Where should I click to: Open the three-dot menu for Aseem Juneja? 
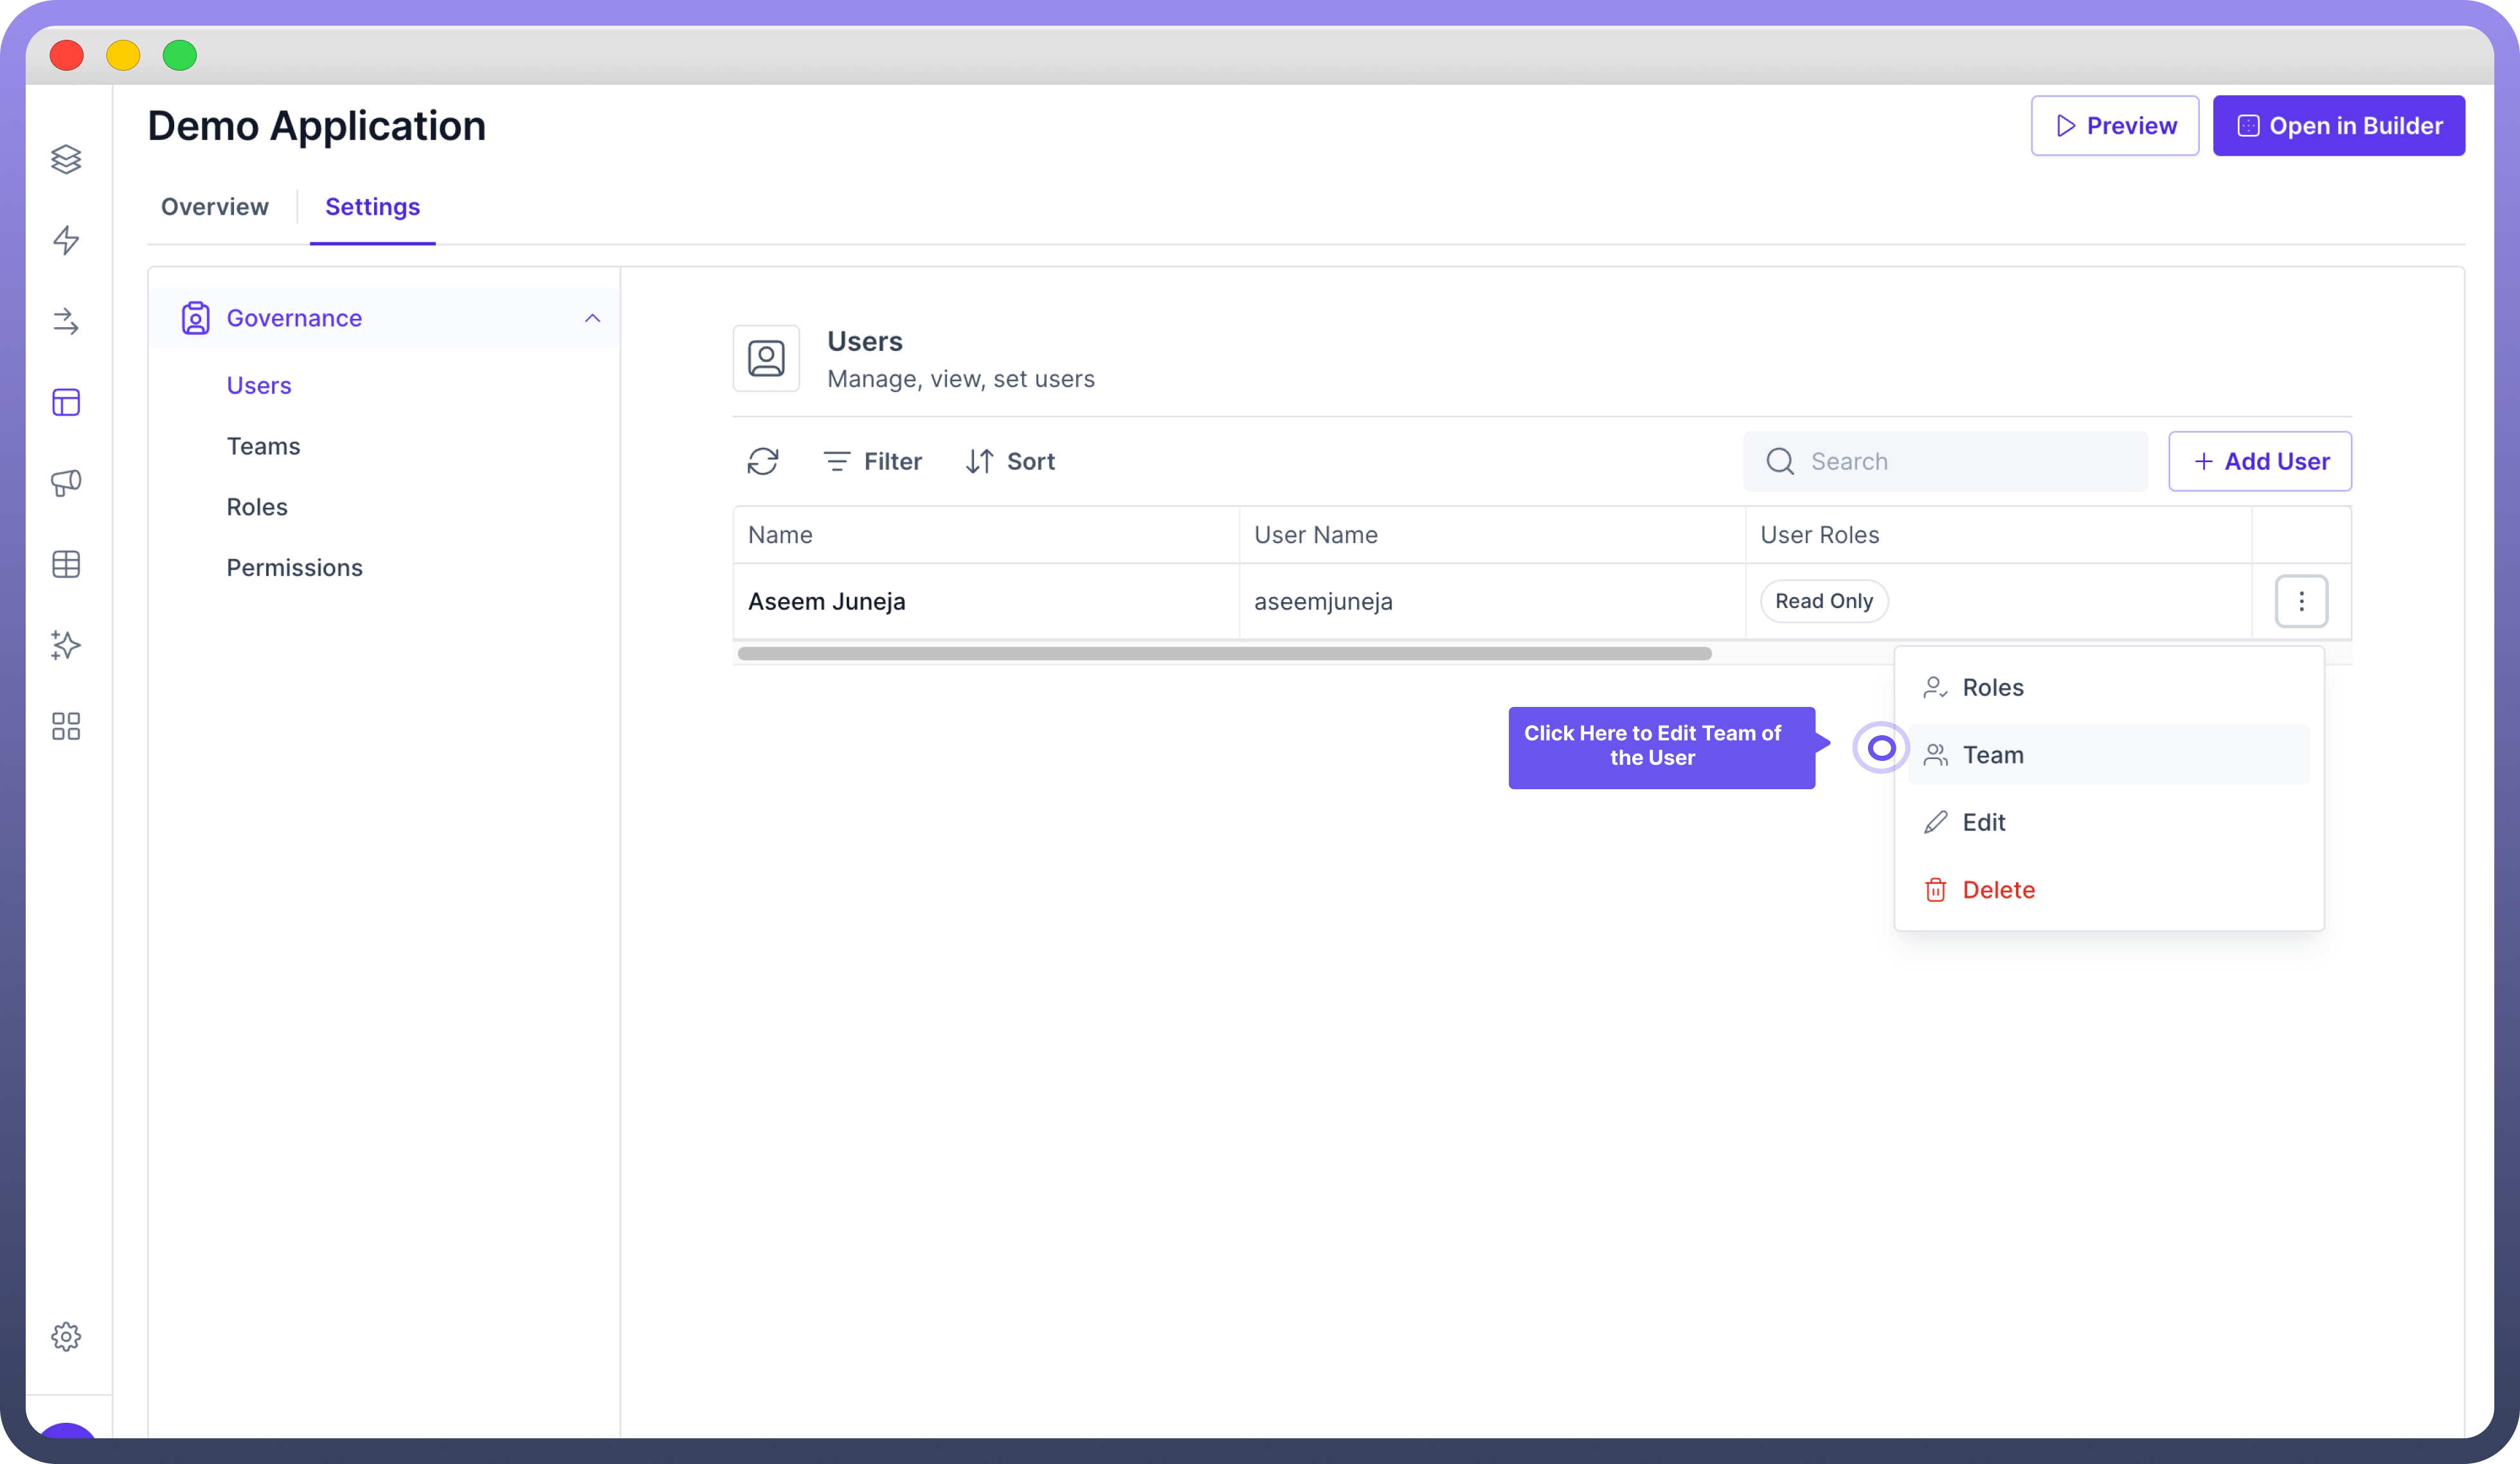click(2301, 601)
